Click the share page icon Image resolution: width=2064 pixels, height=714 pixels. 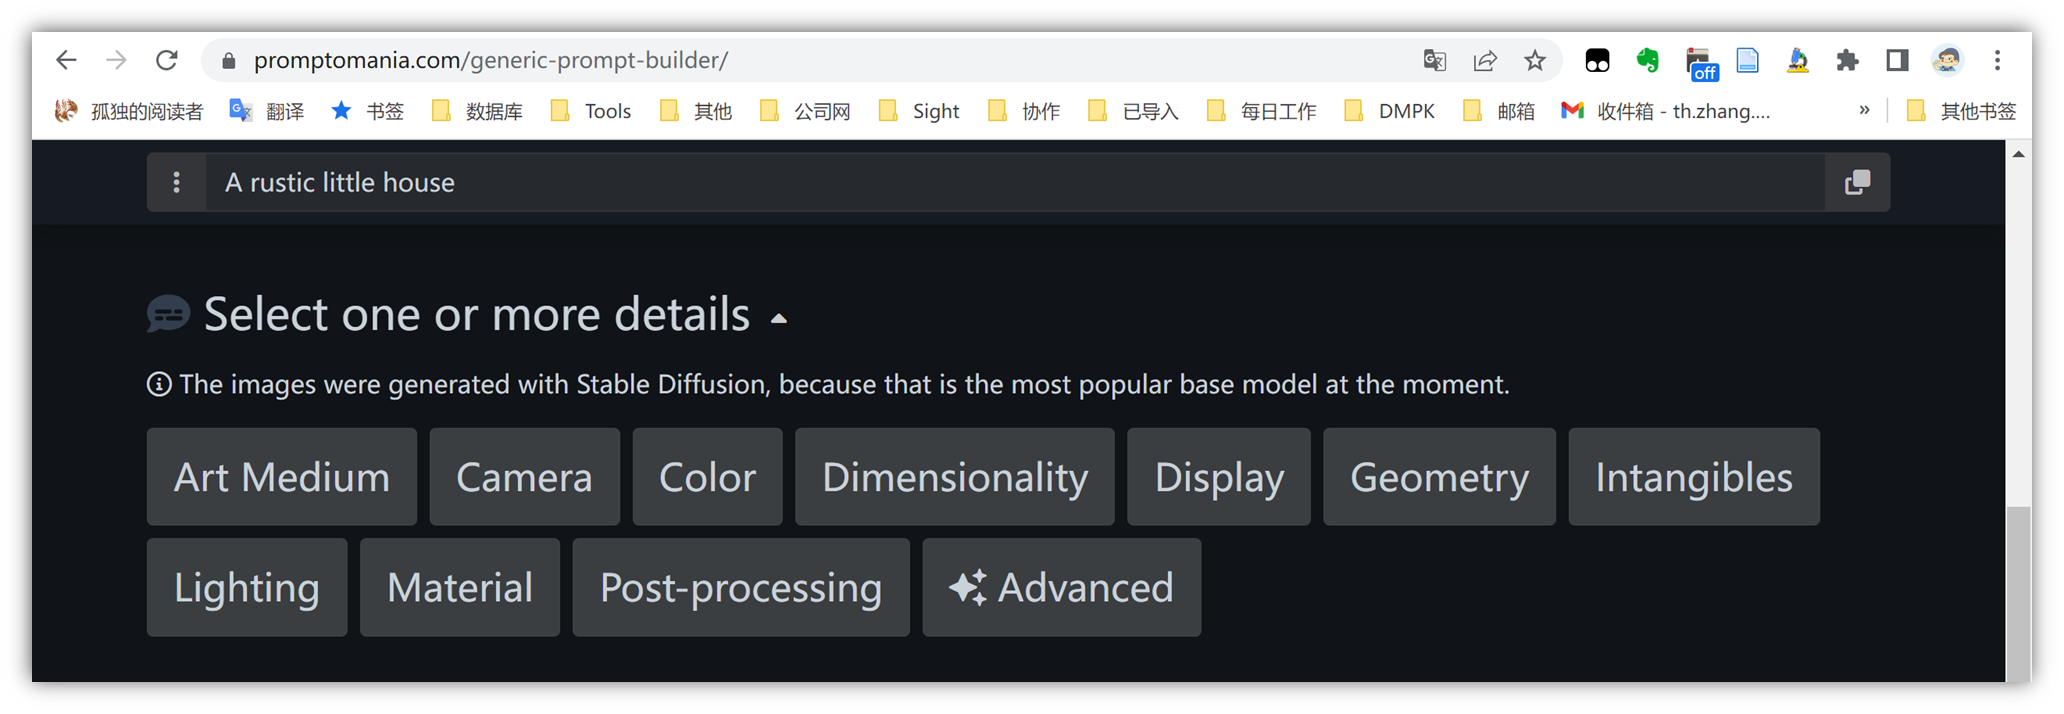coord(1485,61)
